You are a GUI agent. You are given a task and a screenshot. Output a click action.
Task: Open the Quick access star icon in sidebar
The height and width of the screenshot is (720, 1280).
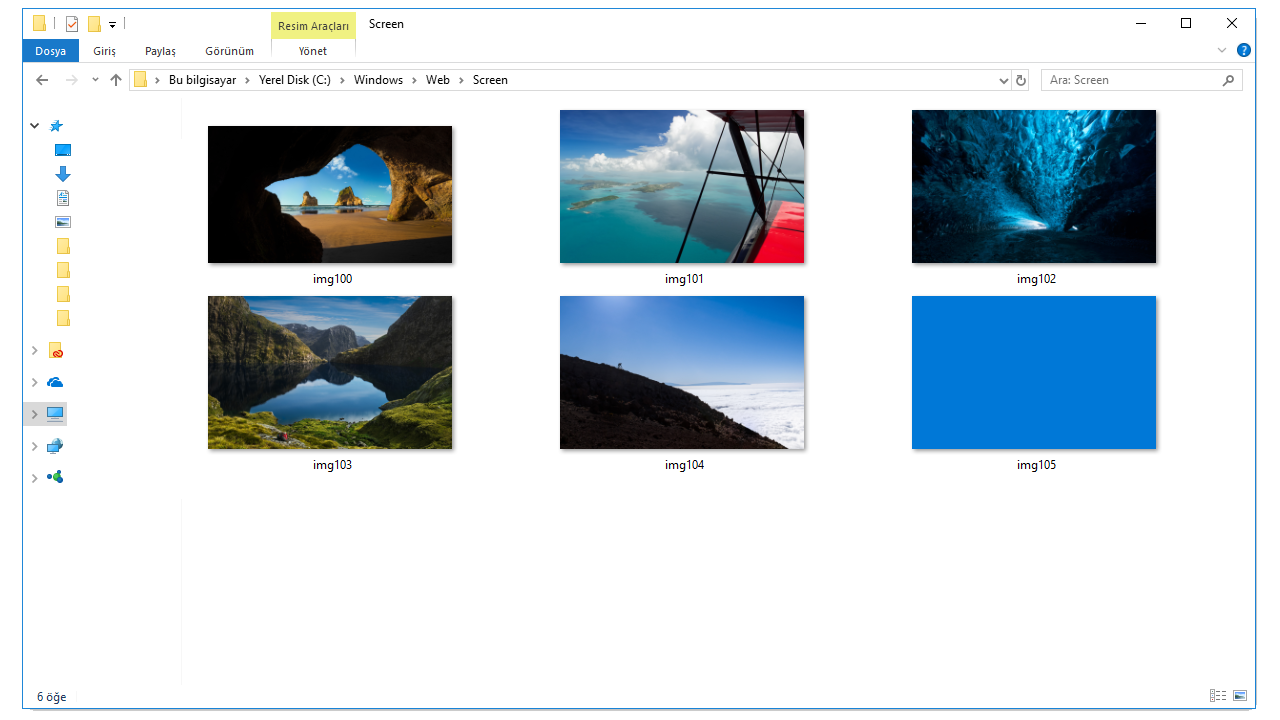[56, 126]
